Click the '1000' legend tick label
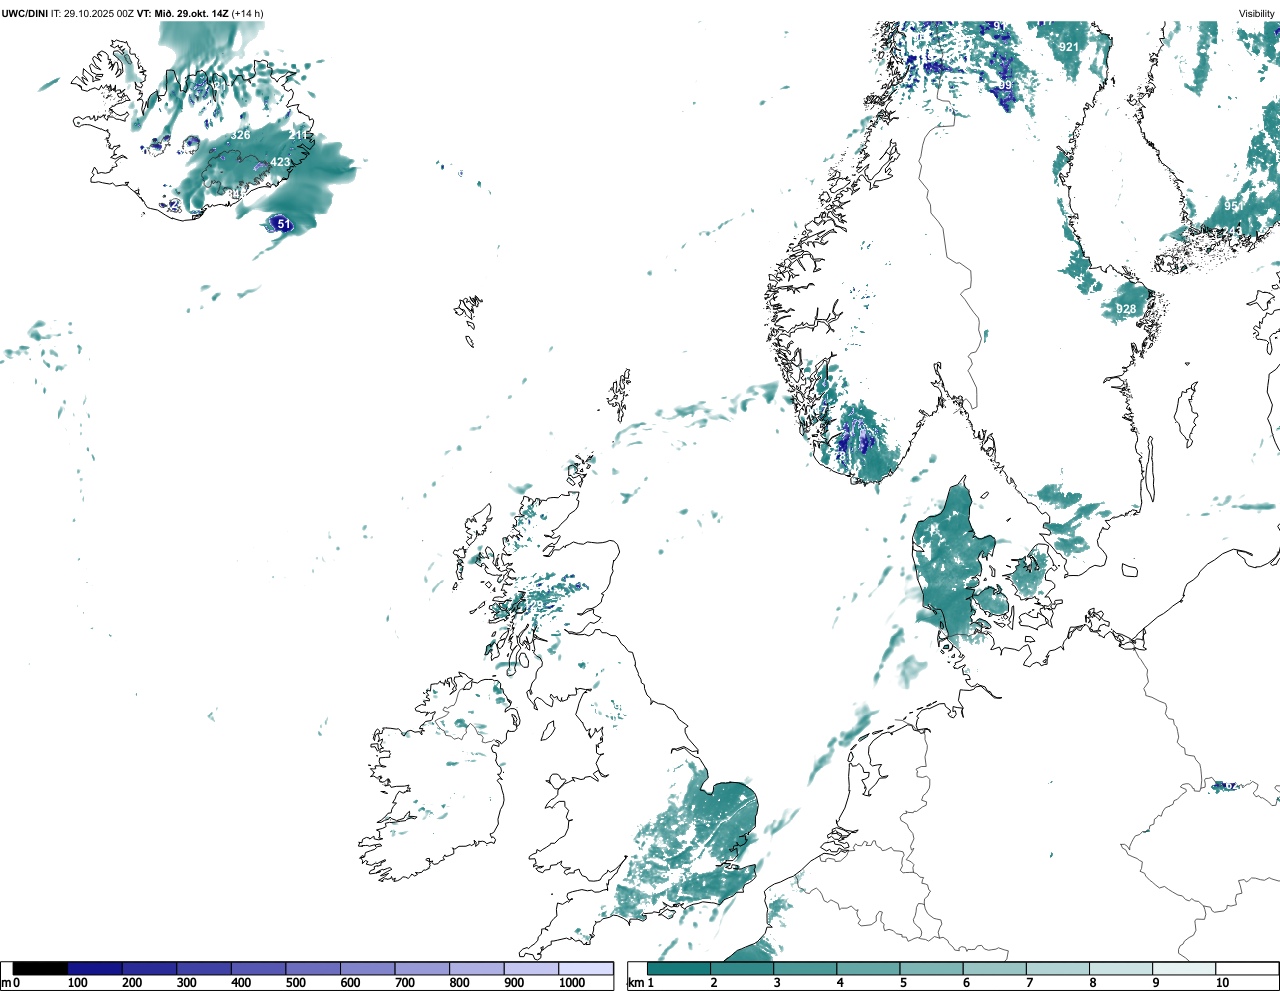The height and width of the screenshot is (991, 1280). tap(572, 983)
